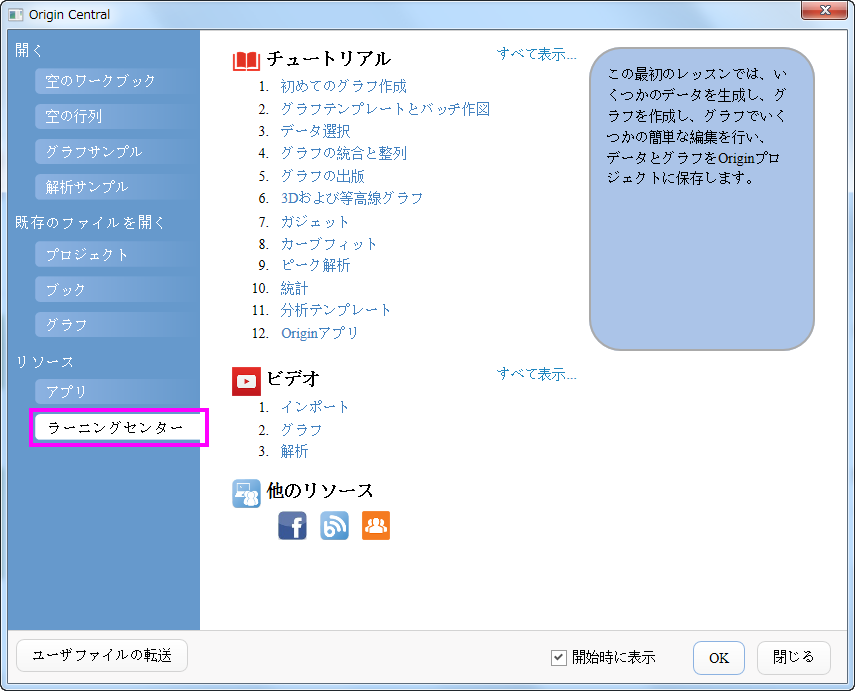Click the ビデオ section heading
The image size is (855, 691).
293,378
